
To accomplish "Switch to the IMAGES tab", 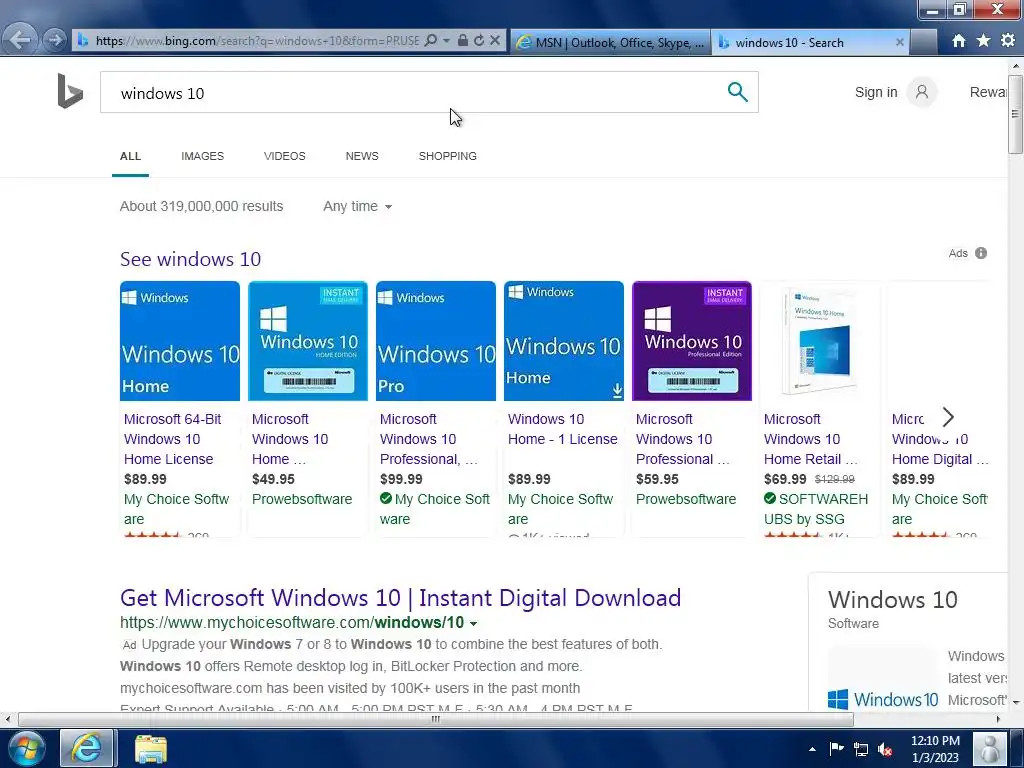I will pos(202,156).
